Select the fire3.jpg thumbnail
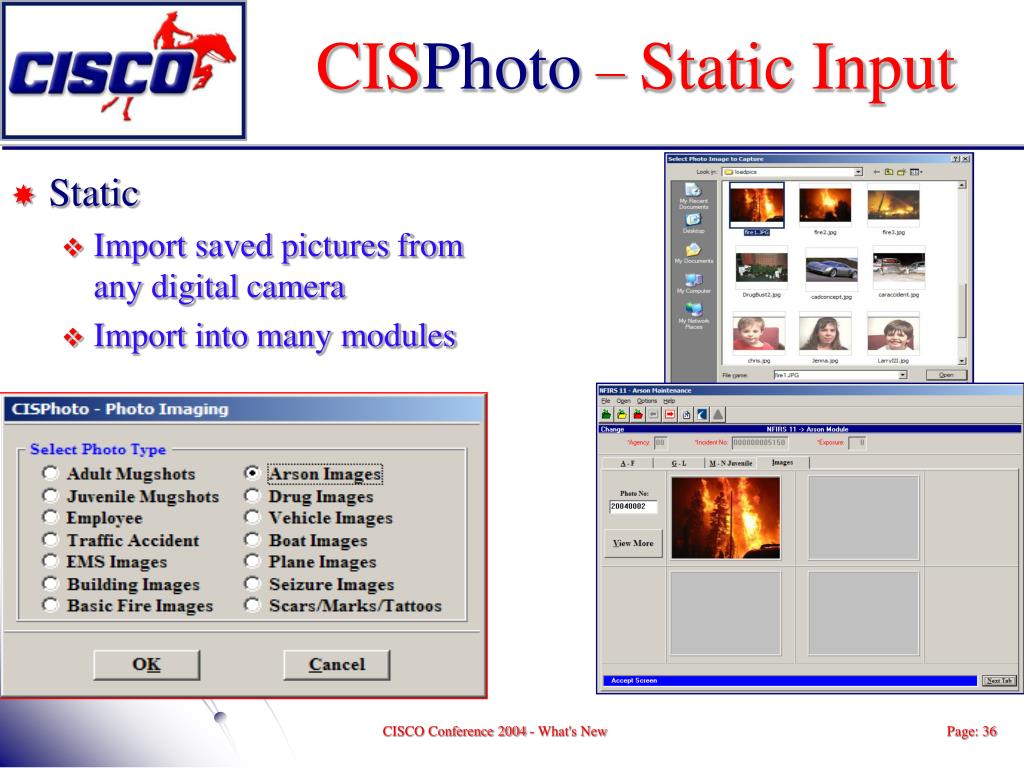This screenshot has height=768, width=1024. (x=893, y=205)
